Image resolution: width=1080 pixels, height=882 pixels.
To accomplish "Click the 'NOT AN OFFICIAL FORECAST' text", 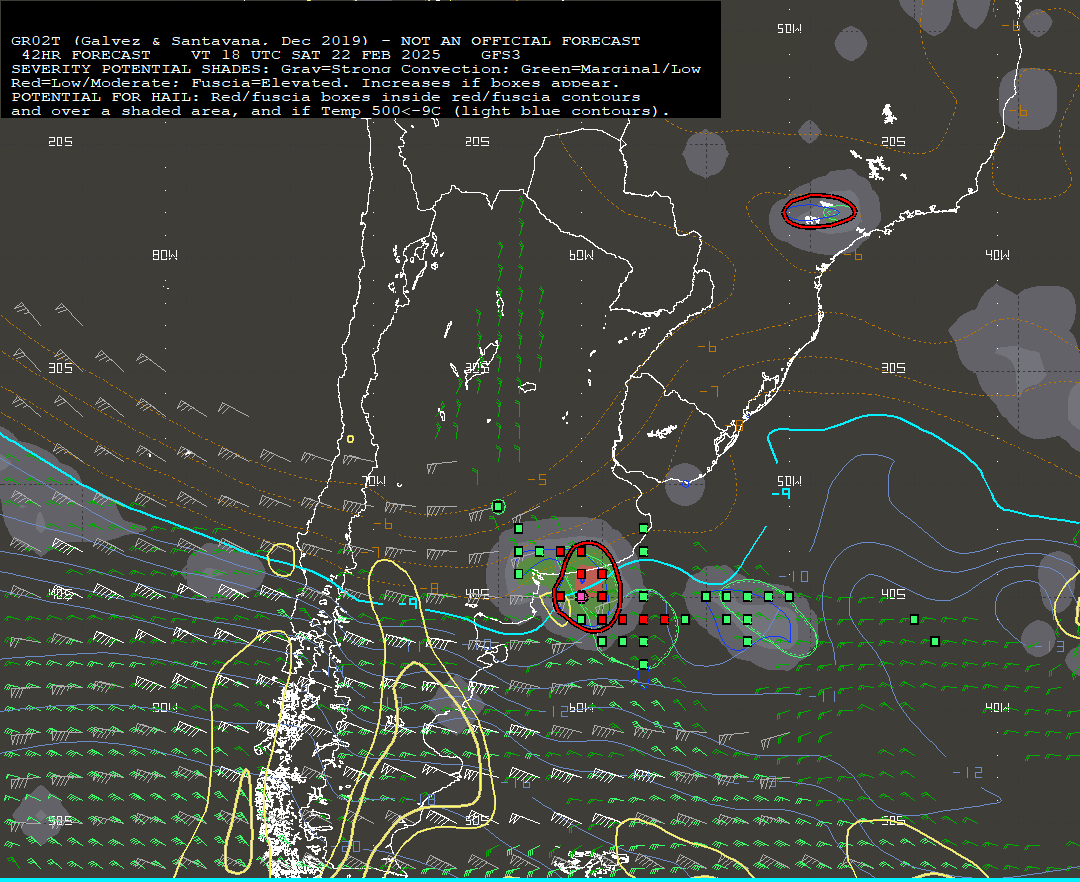I will [x=521, y=41].
